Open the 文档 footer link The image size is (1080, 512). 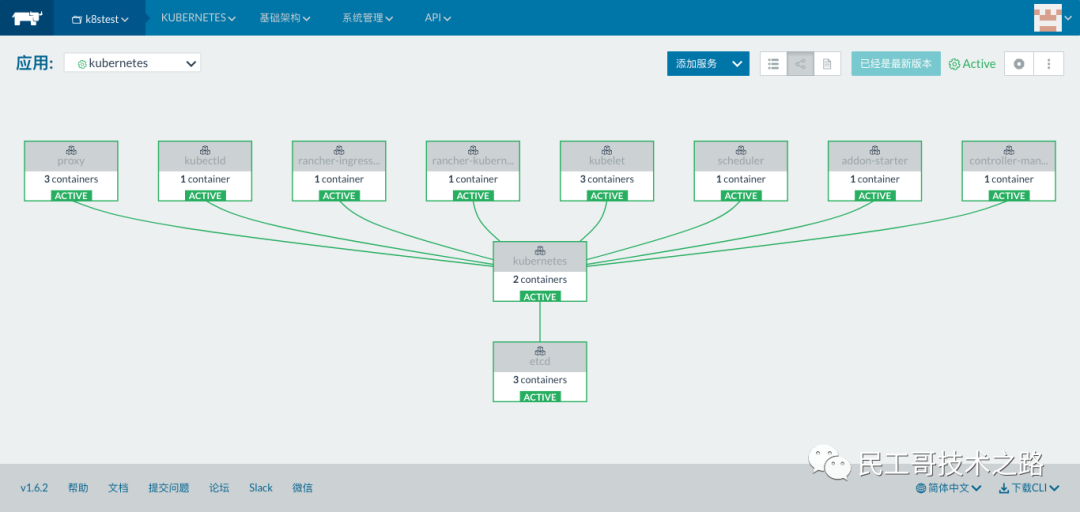pyautogui.click(x=118, y=488)
